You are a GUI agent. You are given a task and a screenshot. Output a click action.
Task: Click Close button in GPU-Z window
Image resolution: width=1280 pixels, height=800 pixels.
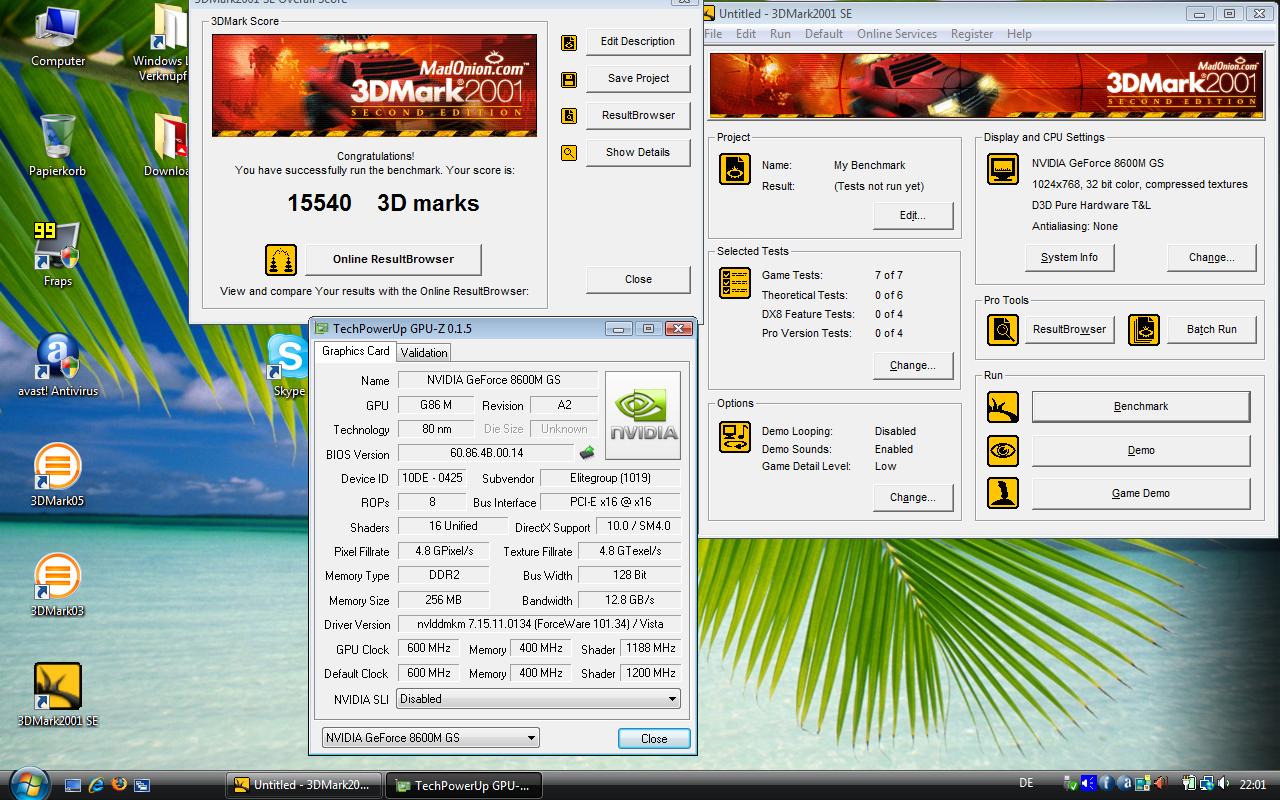(654, 739)
